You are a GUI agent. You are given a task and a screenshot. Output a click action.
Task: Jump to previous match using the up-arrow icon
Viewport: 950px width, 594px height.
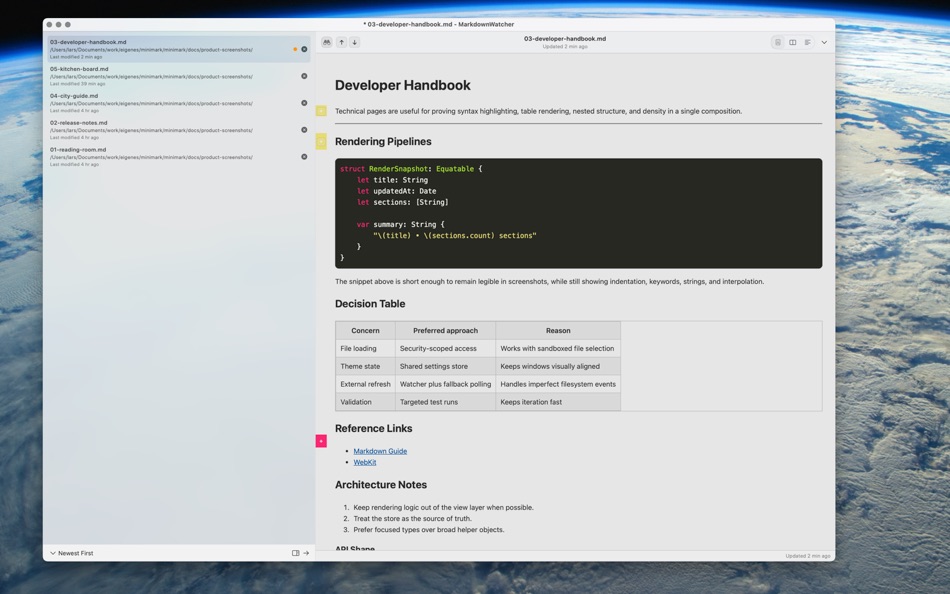(341, 42)
